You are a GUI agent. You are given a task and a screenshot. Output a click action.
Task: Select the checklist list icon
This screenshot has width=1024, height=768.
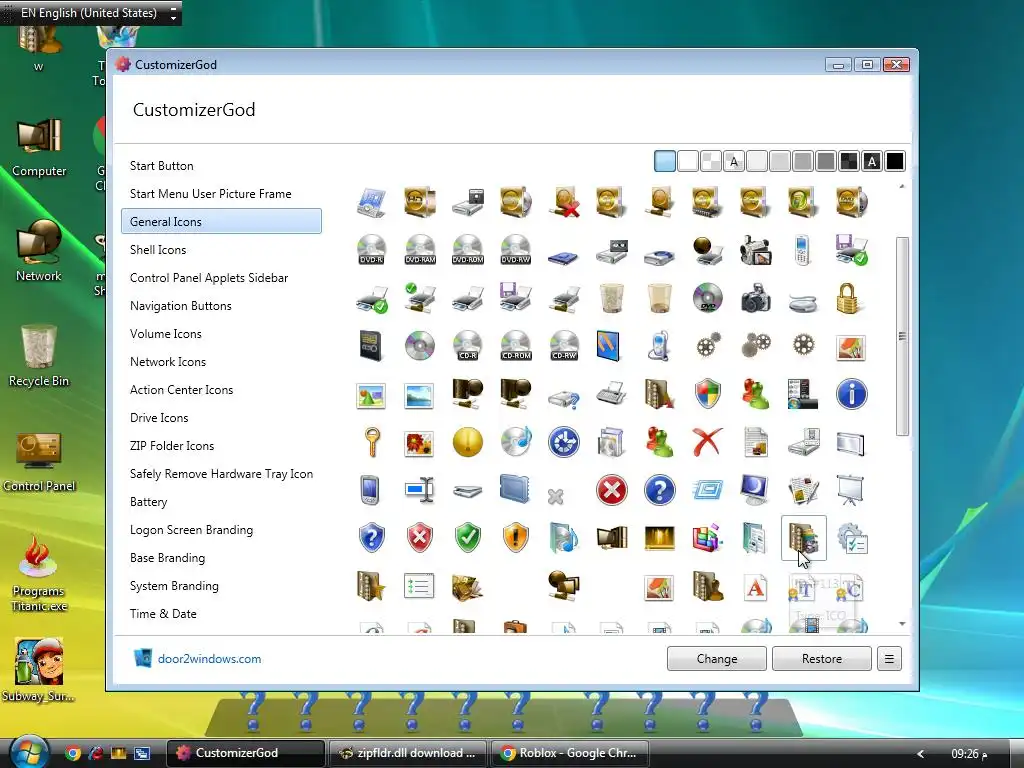pos(419,586)
